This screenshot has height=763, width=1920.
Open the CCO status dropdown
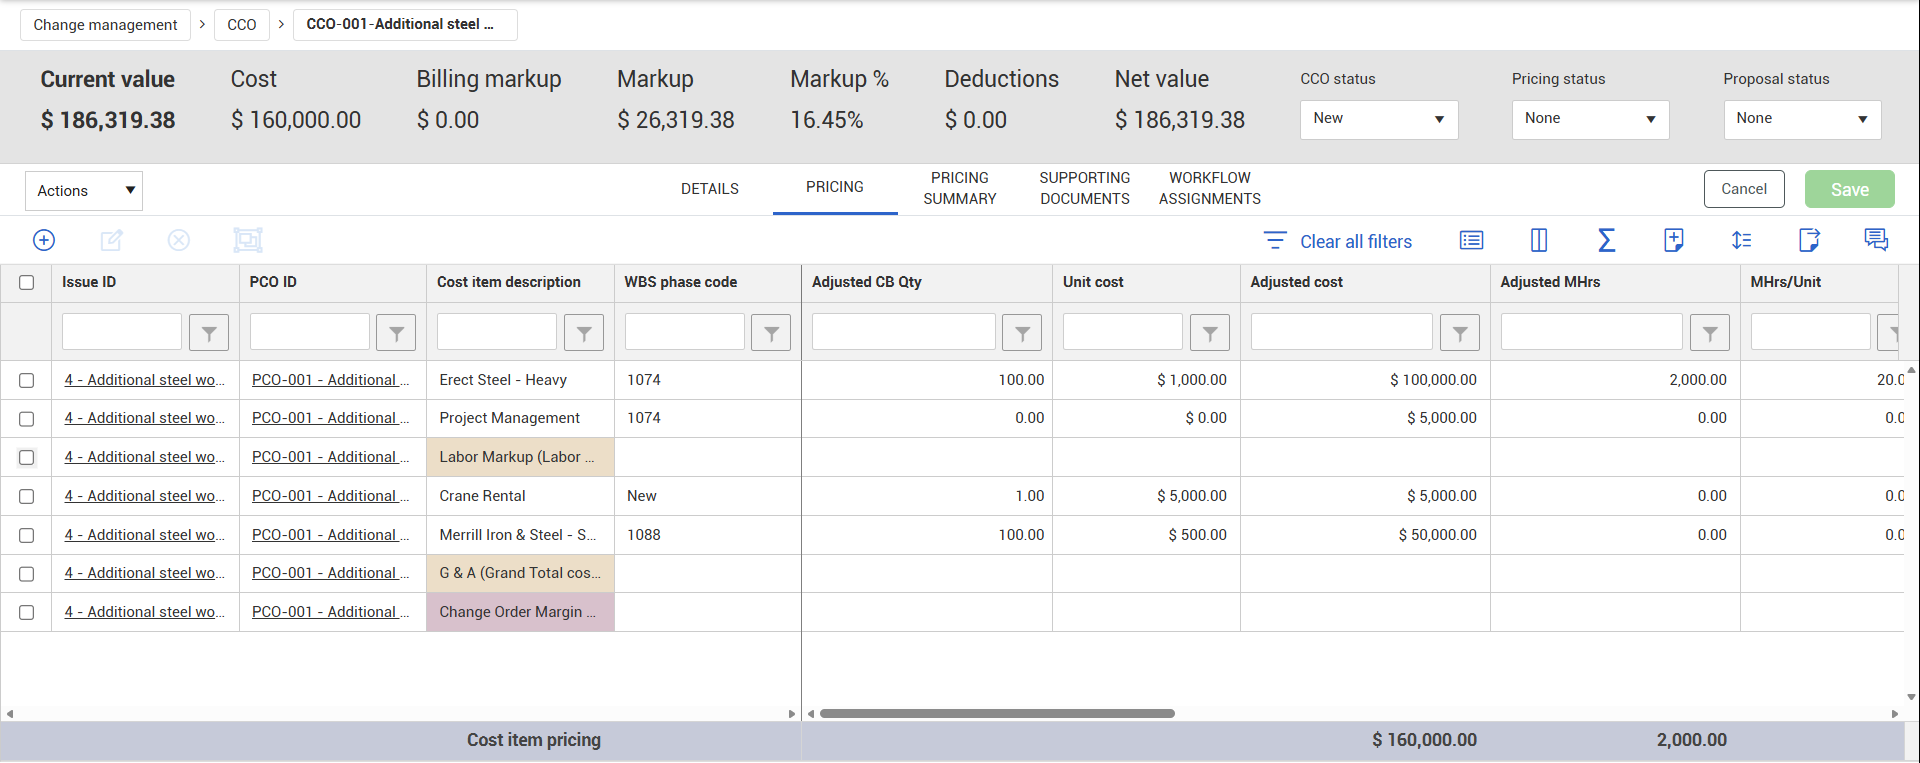pyautogui.click(x=1378, y=119)
